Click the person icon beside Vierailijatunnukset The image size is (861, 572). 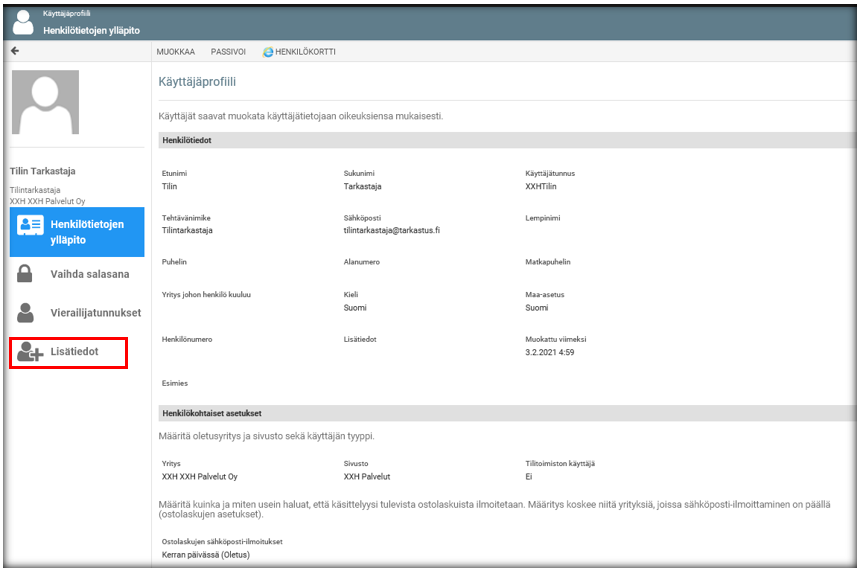point(26,312)
